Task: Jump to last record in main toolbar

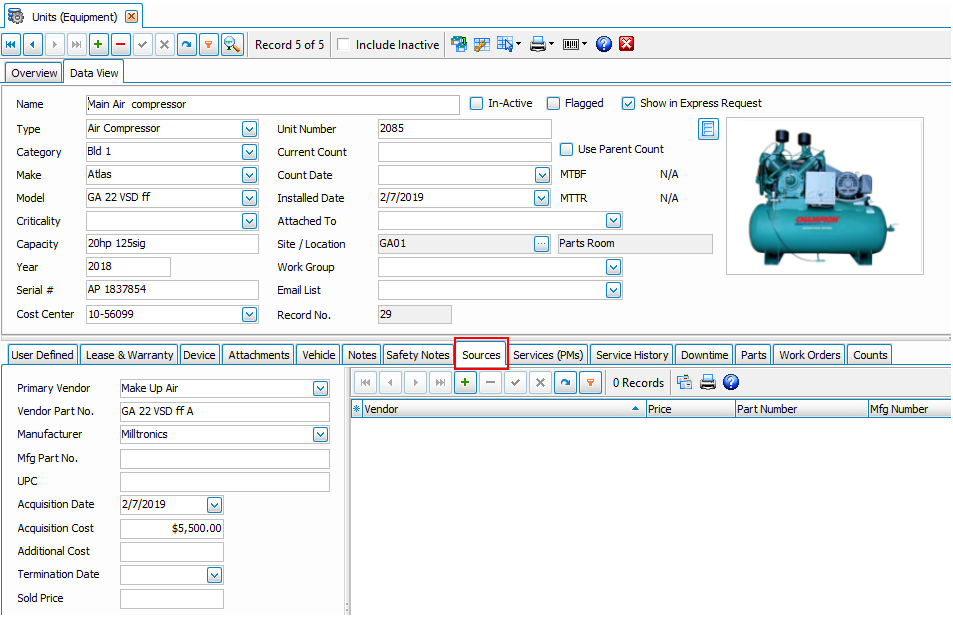Action: pyautogui.click(x=77, y=44)
